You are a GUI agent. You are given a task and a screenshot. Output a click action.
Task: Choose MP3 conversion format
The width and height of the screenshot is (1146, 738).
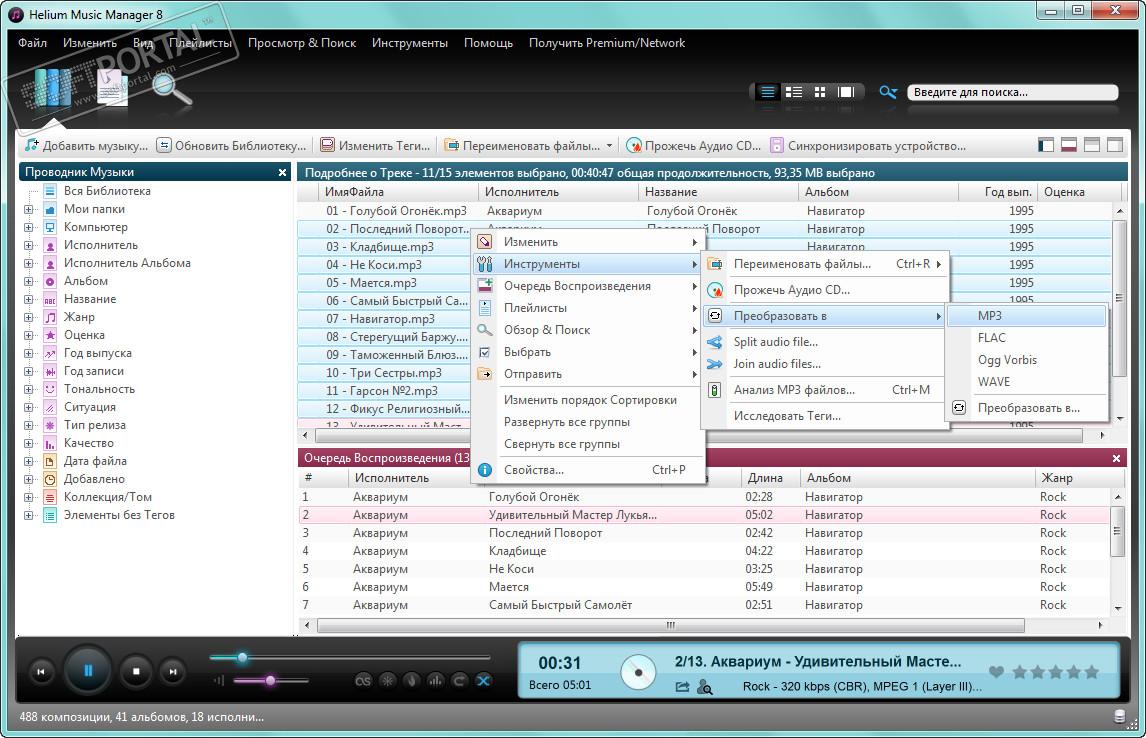tap(1026, 316)
